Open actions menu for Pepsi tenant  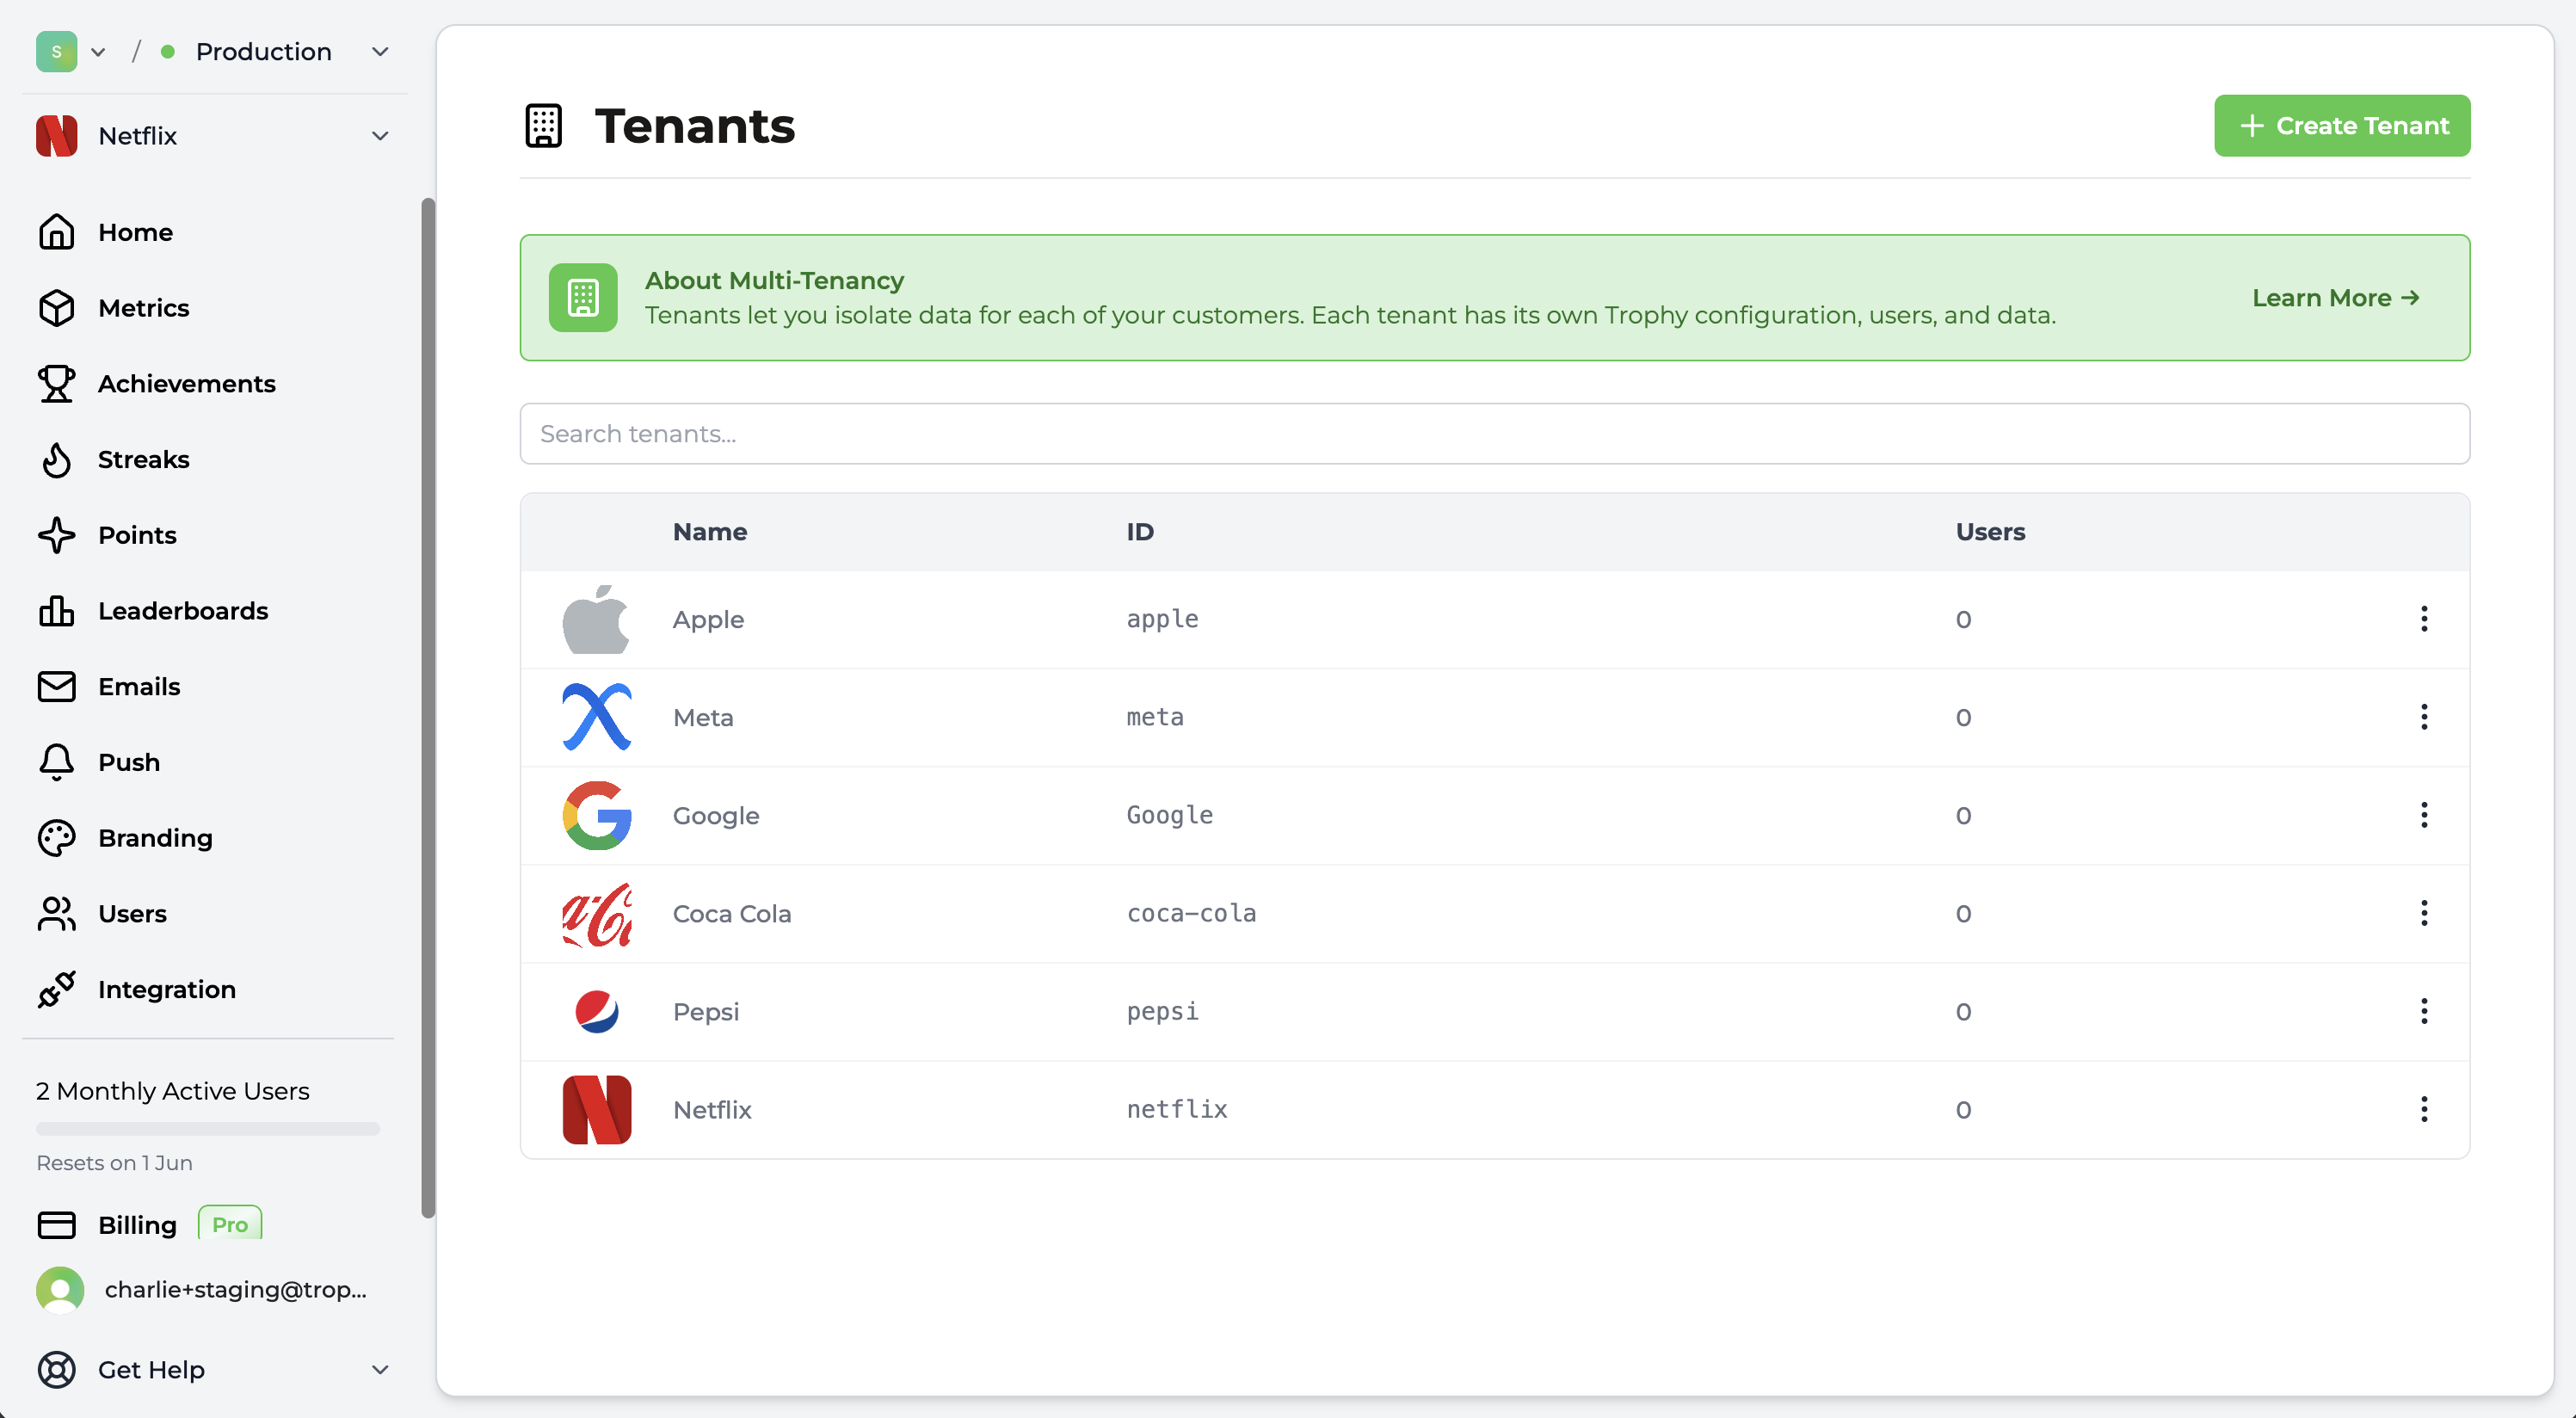click(x=2424, y=1011)
